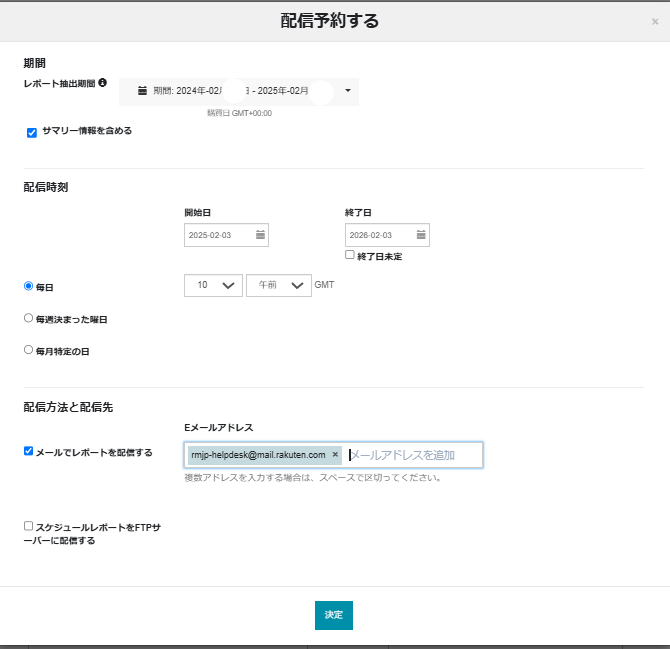Select 毎週決まった曜日 radio option
This screenshot has height=649, width=670.
pyautogui.click(x=28, y=318)
